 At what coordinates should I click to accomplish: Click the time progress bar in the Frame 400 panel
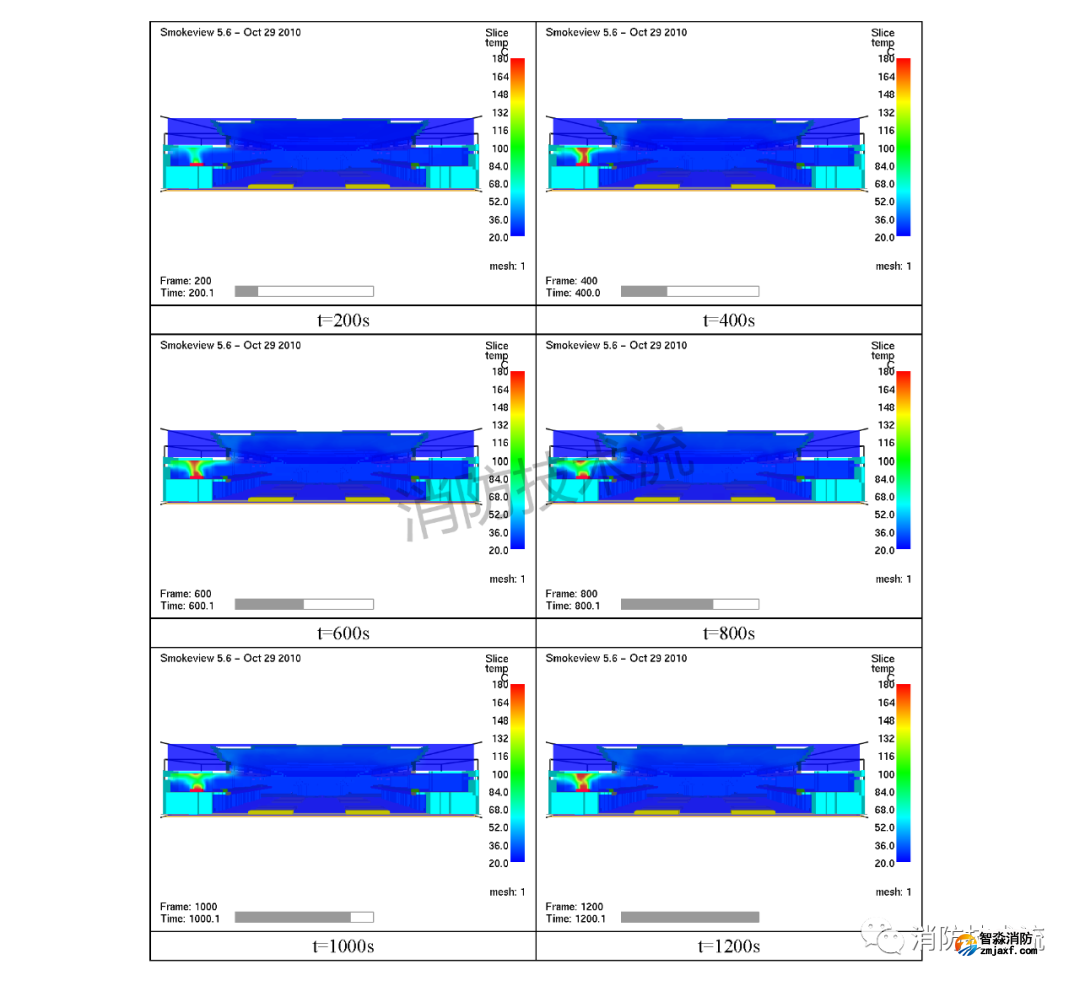click(689, 291)
